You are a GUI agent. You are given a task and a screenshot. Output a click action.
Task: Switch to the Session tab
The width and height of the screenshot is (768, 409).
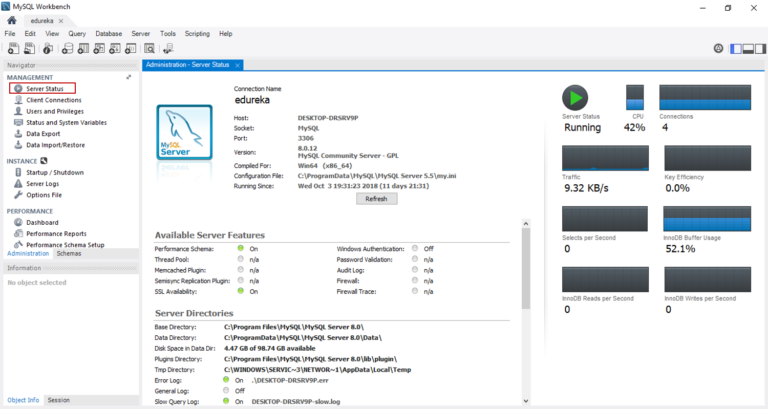[x=58, y=400]
